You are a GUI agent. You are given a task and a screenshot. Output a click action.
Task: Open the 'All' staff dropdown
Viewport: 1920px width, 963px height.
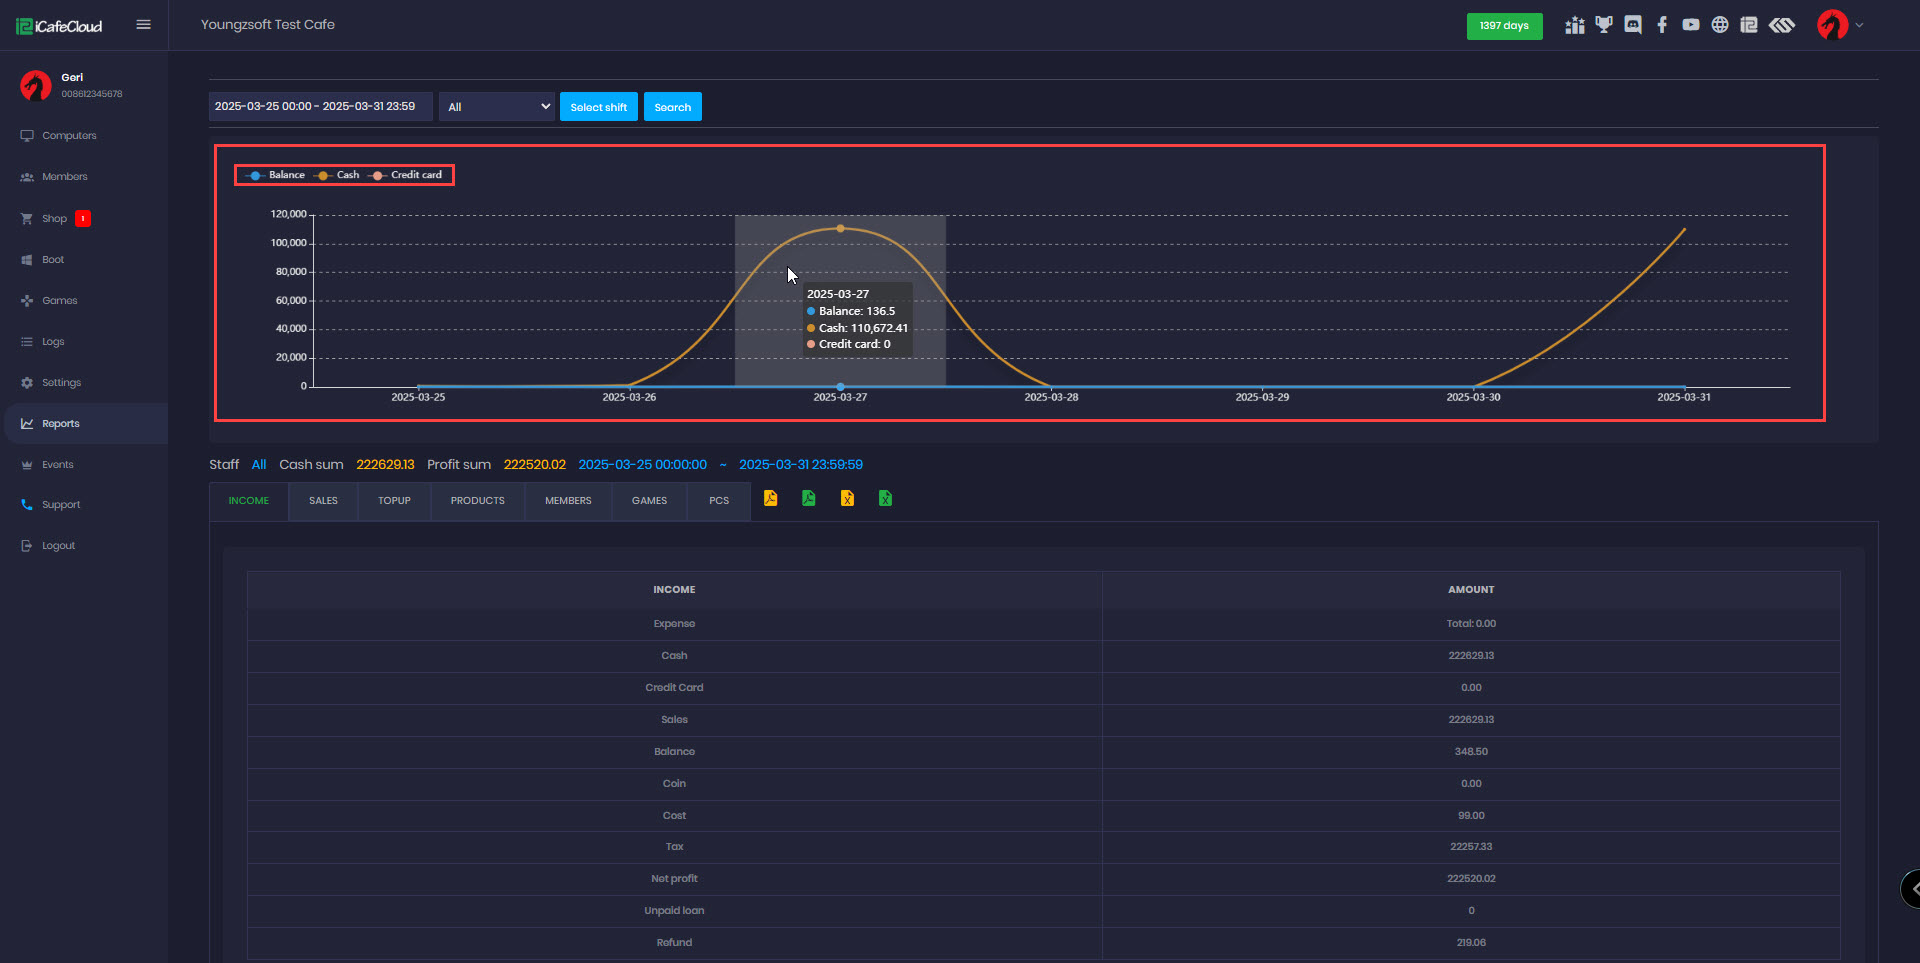pos(497,107)
